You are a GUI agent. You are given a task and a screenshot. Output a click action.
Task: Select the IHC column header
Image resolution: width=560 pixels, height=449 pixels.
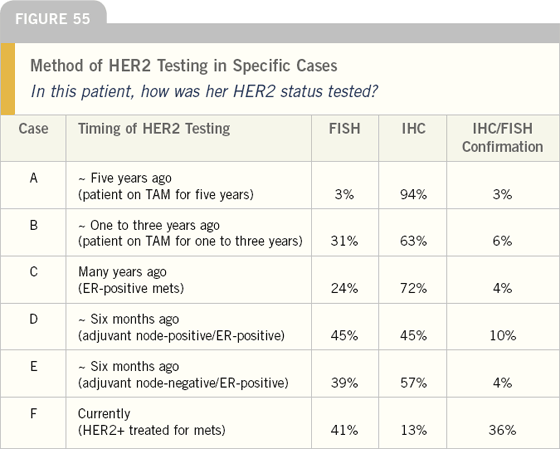click(413, 129)
